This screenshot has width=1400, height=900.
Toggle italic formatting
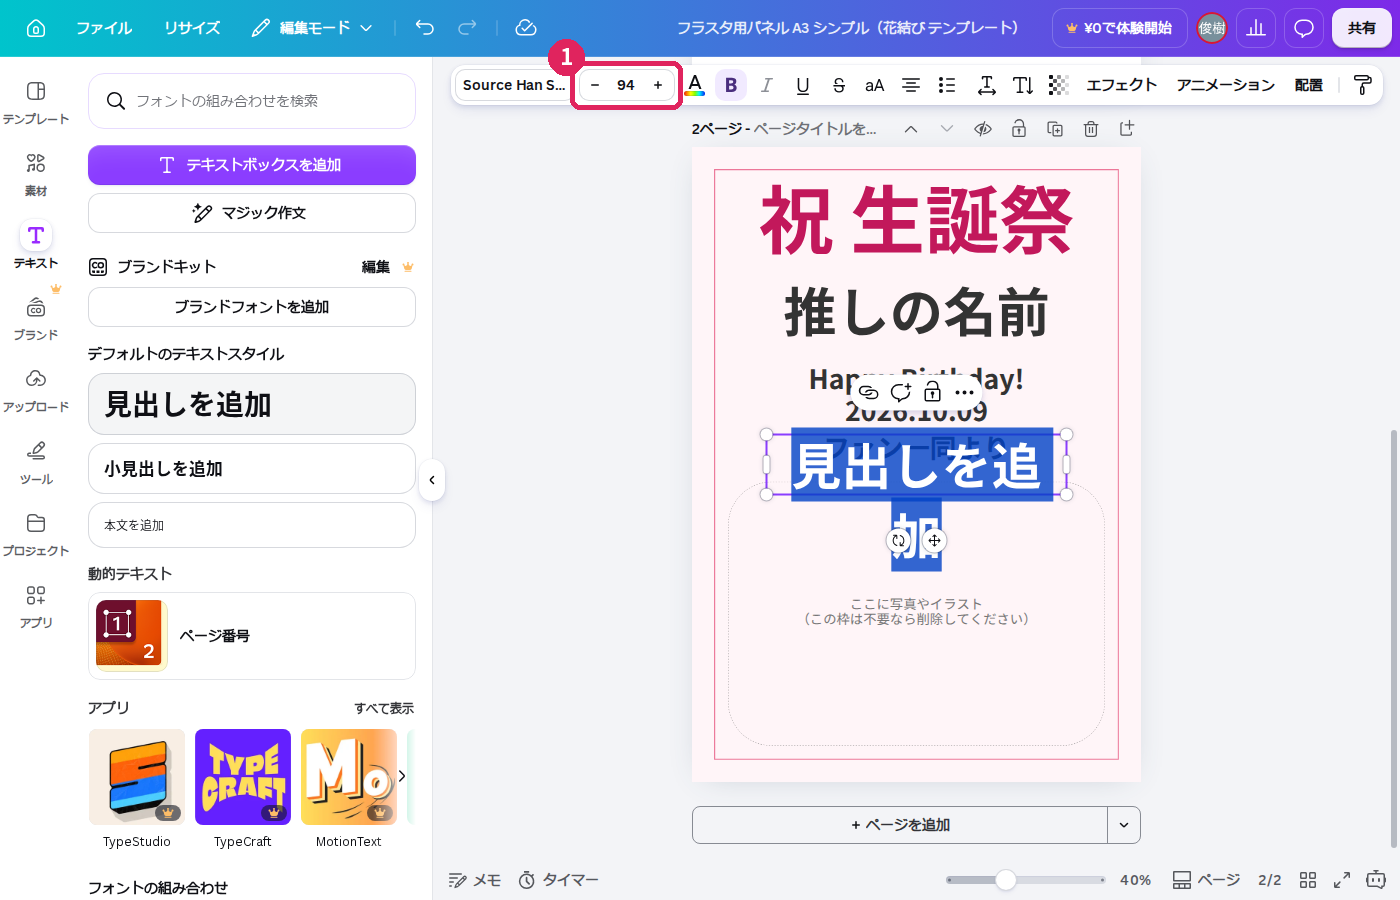767,85
